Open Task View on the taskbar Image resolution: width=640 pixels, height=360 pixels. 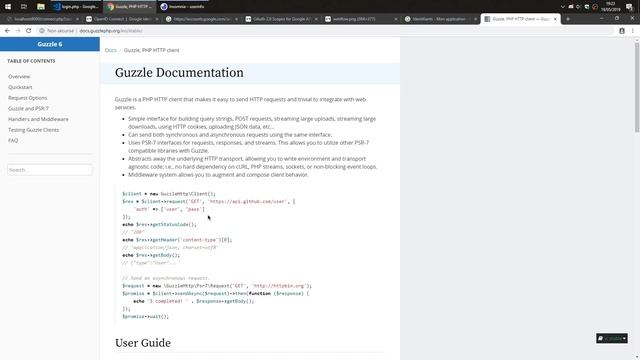24,7
